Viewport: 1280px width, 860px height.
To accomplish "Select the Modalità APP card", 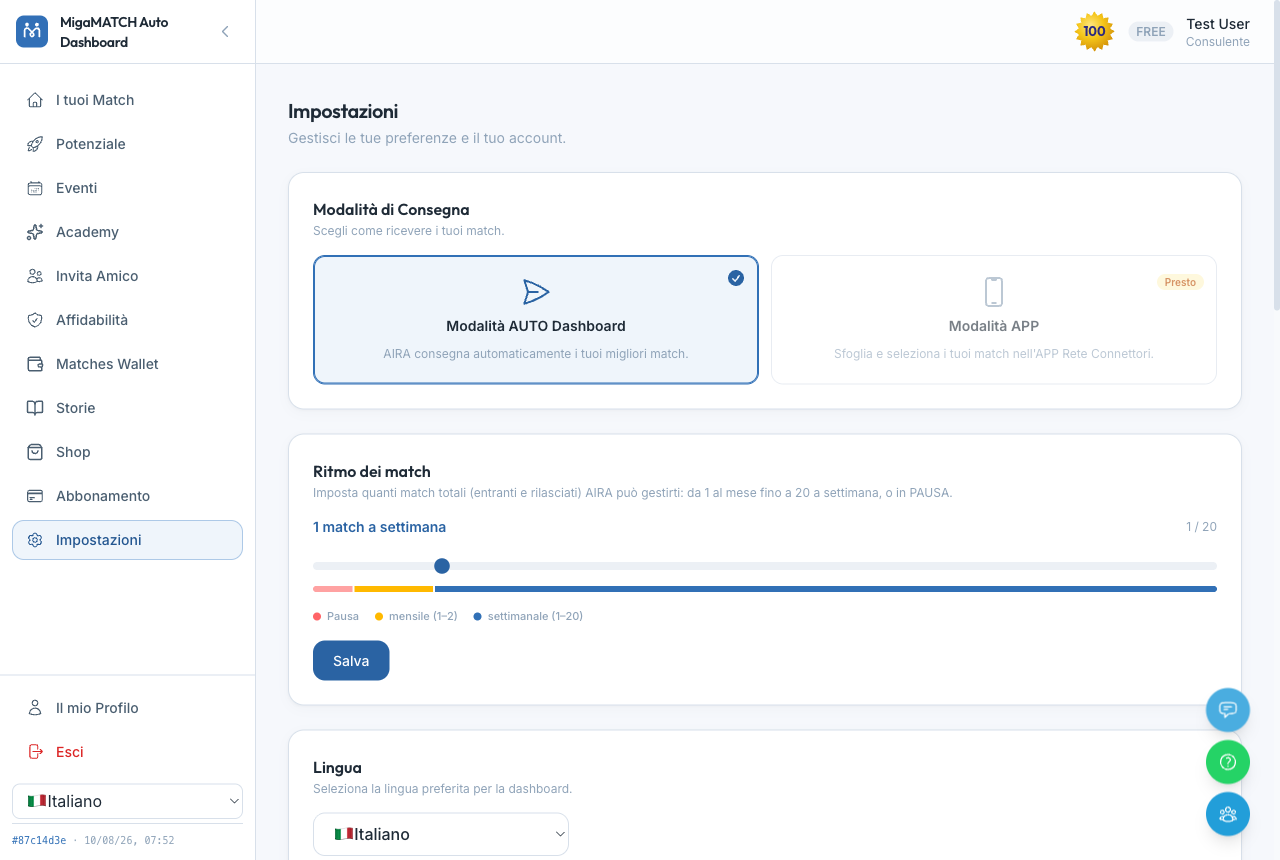I will point(994,320).
